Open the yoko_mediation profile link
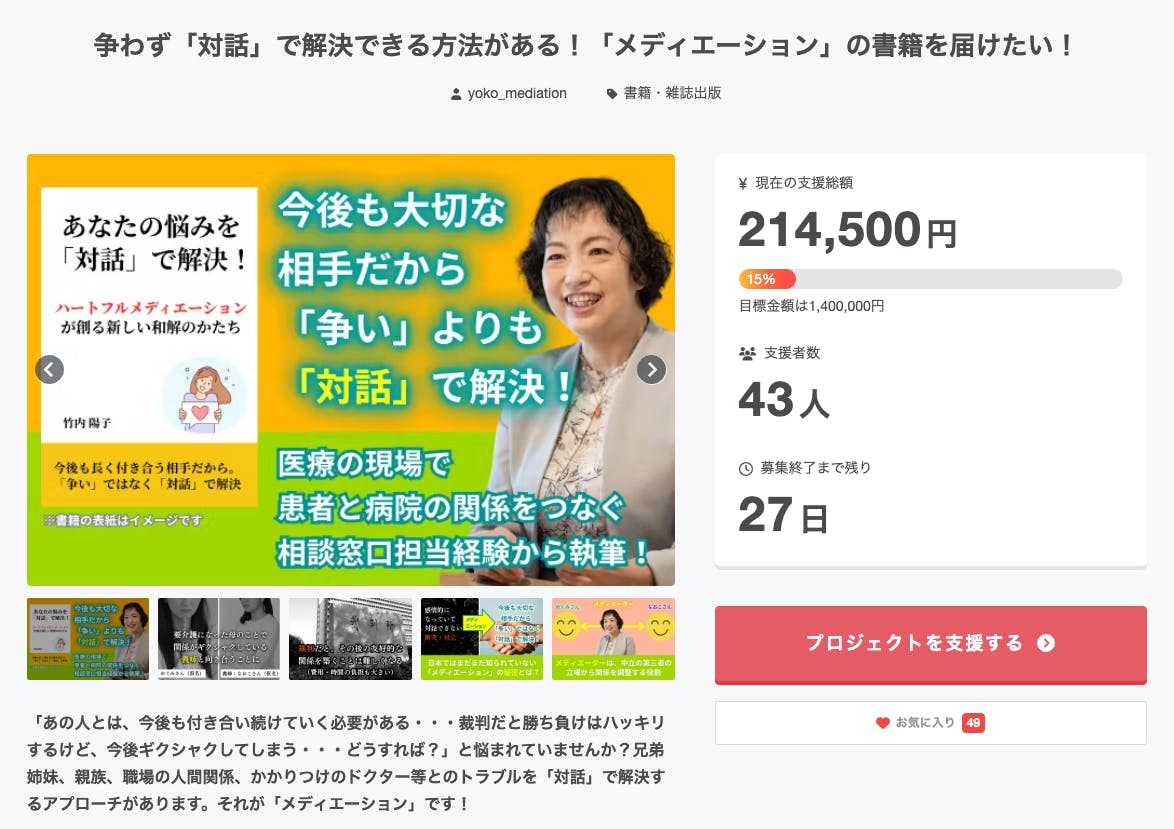The image size is (1174, 829). [517, 94]
